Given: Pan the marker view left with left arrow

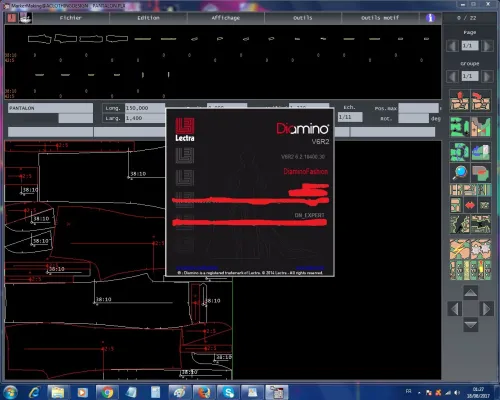Looking at the screenshot, I should pos(454,309).
